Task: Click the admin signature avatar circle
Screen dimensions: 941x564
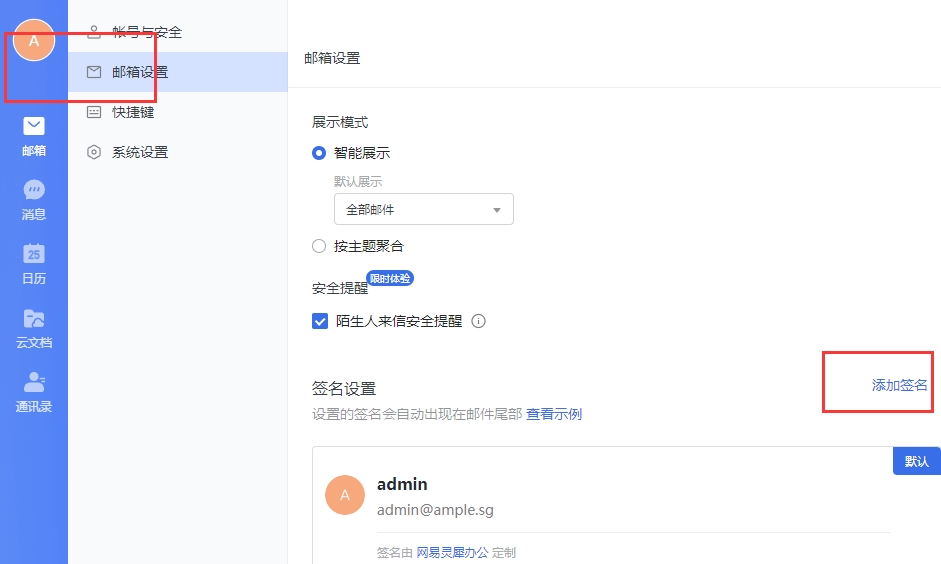Action: 345,495
